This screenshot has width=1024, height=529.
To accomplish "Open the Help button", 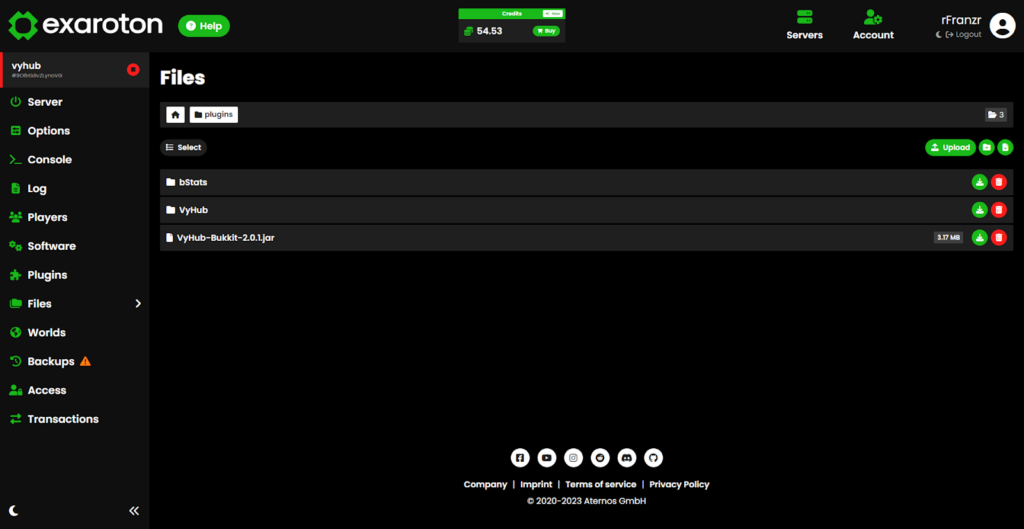I will coord(204,26).
